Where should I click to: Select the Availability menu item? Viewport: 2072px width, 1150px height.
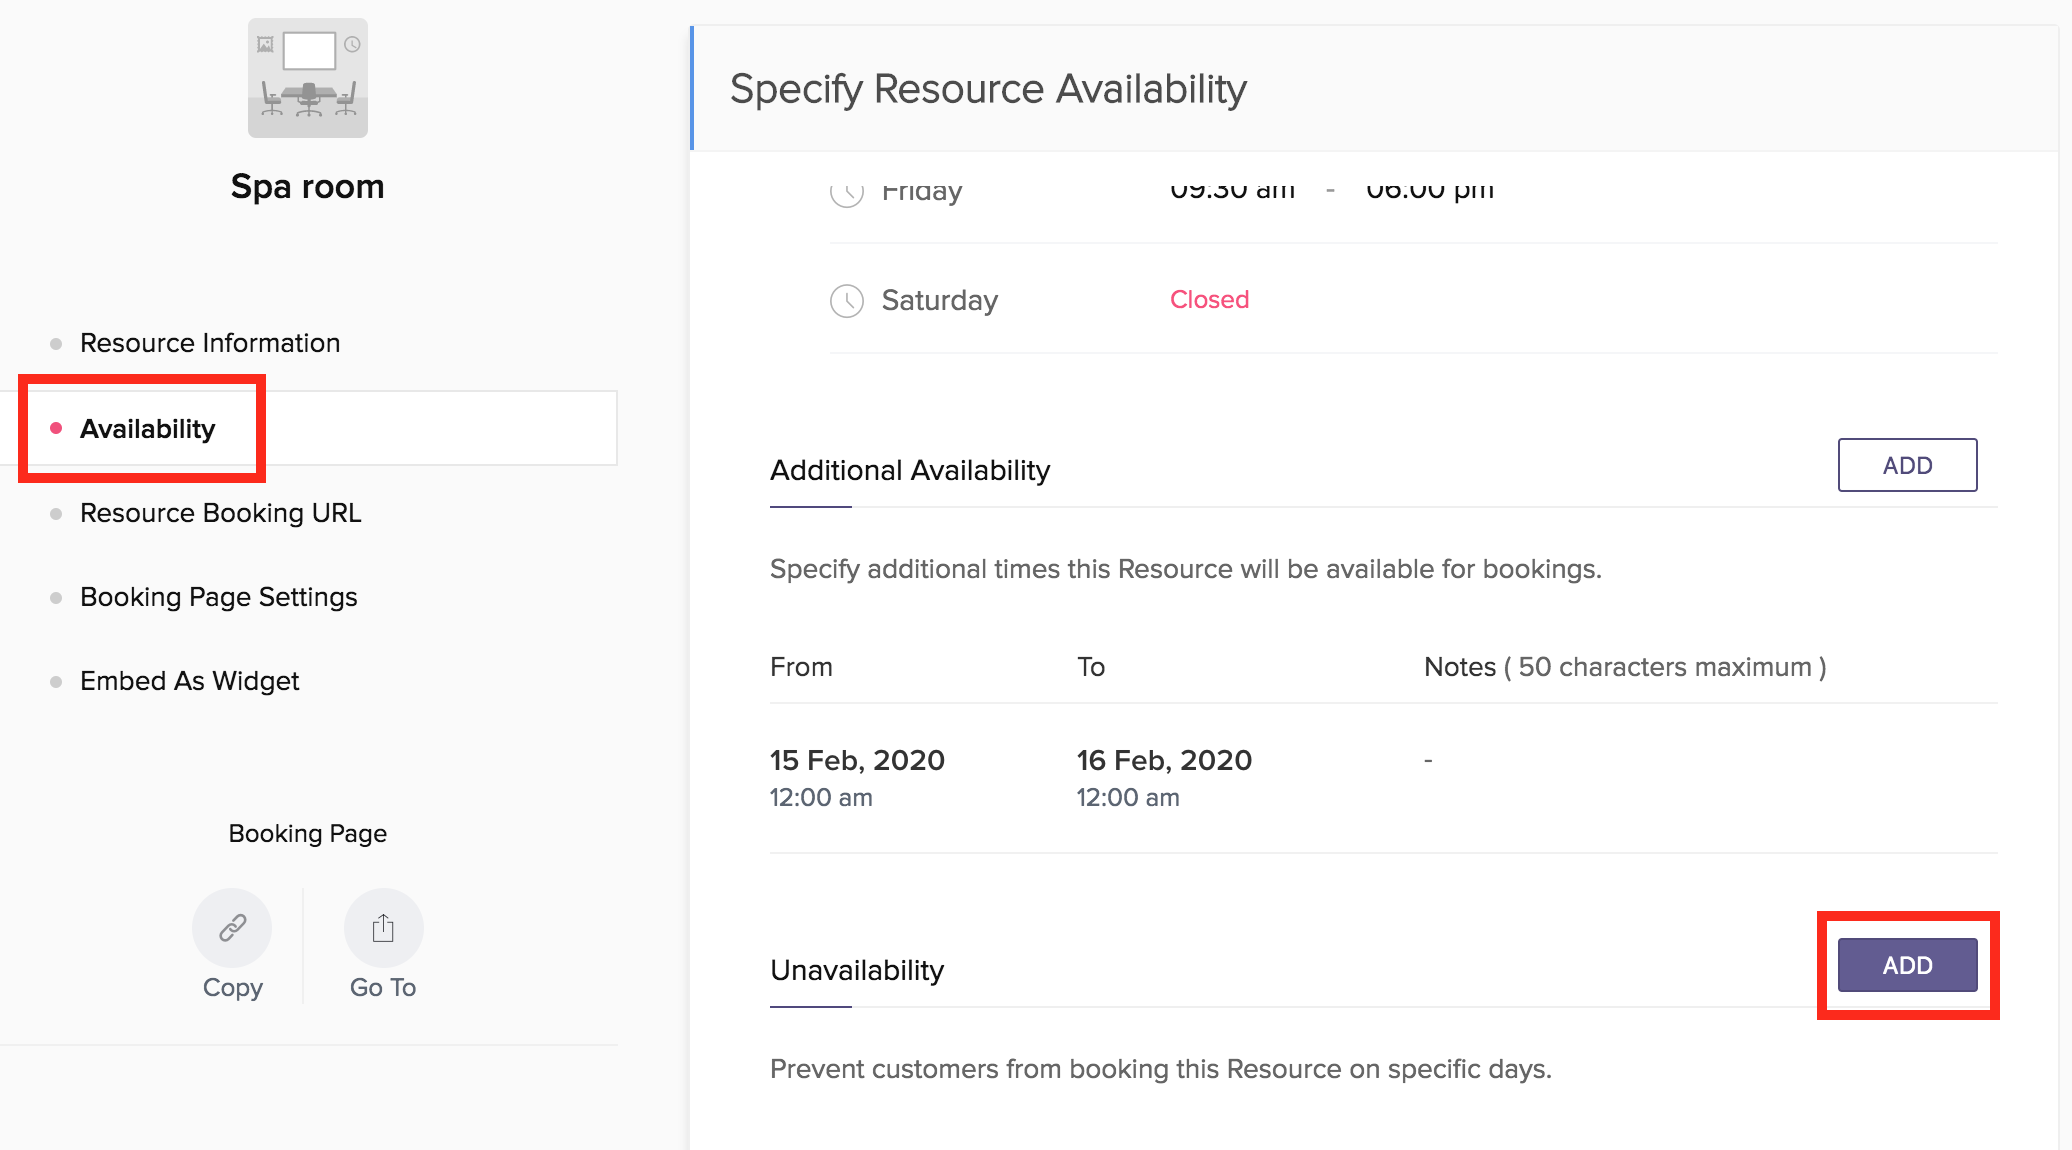147,429
